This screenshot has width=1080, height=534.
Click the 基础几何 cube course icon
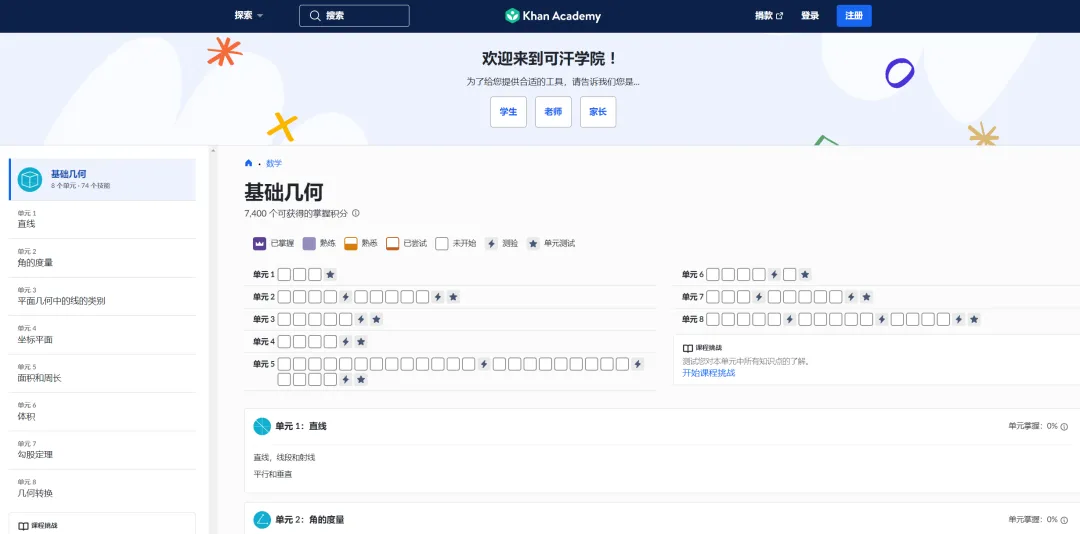tap(30, 179)
